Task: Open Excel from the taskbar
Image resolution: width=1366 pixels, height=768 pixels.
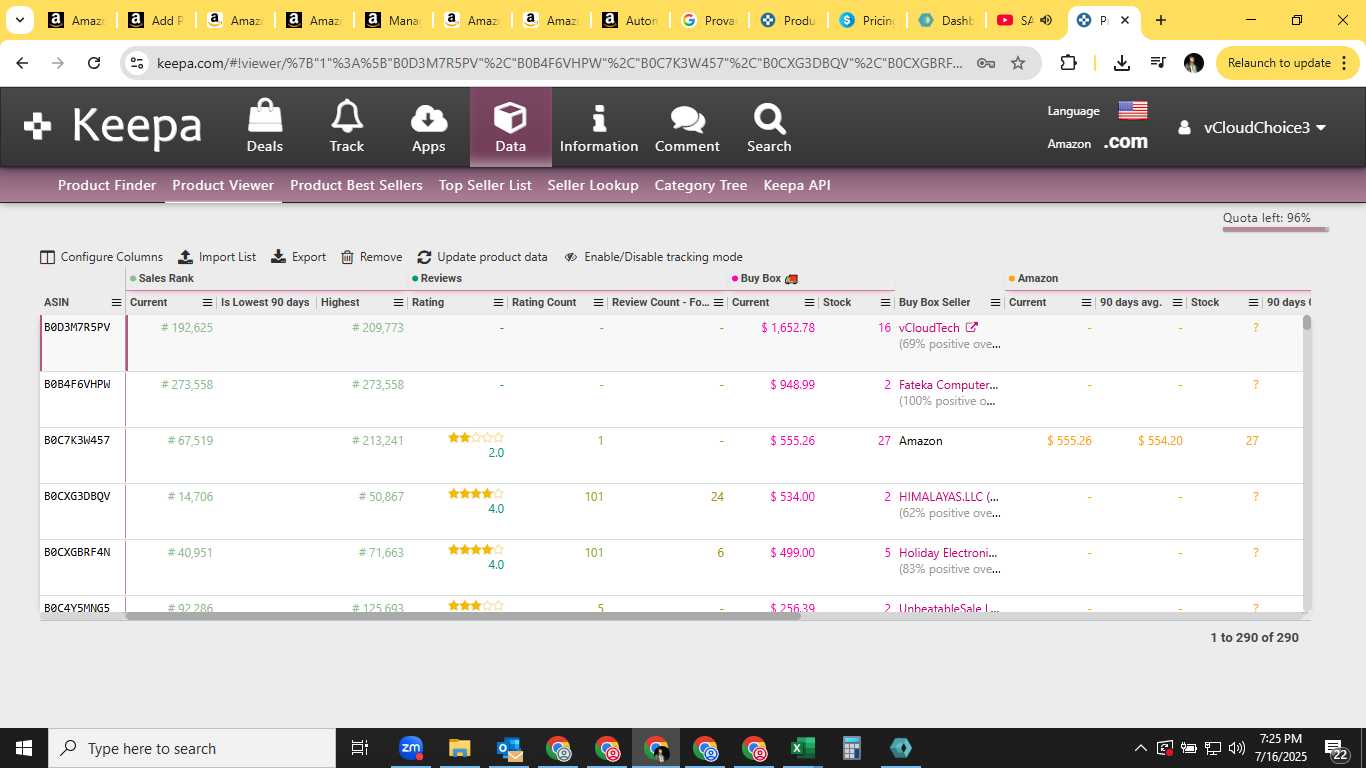Action: [802, 748]
